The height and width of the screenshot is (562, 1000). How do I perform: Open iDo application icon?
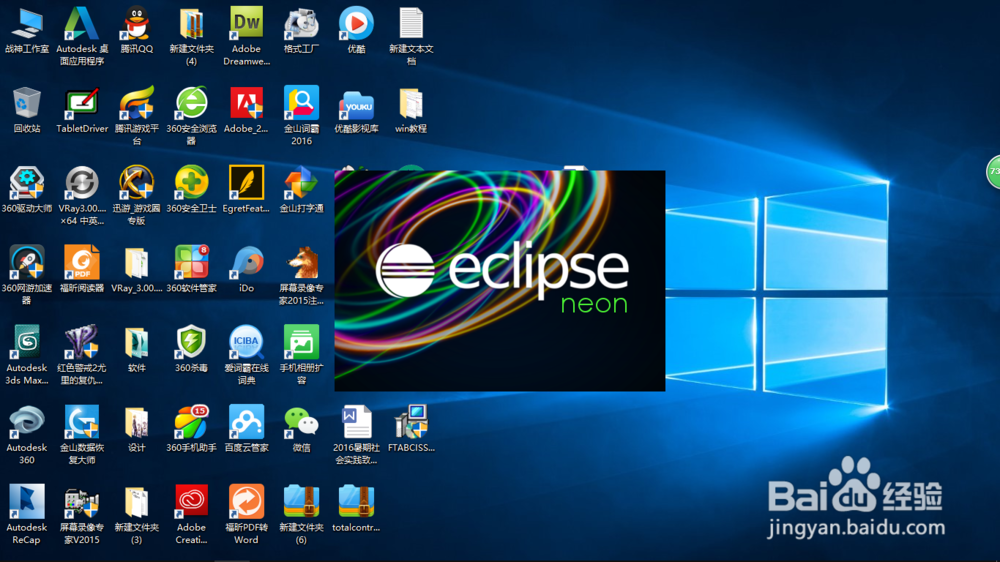pyautogui.click(x=246, y=263)
